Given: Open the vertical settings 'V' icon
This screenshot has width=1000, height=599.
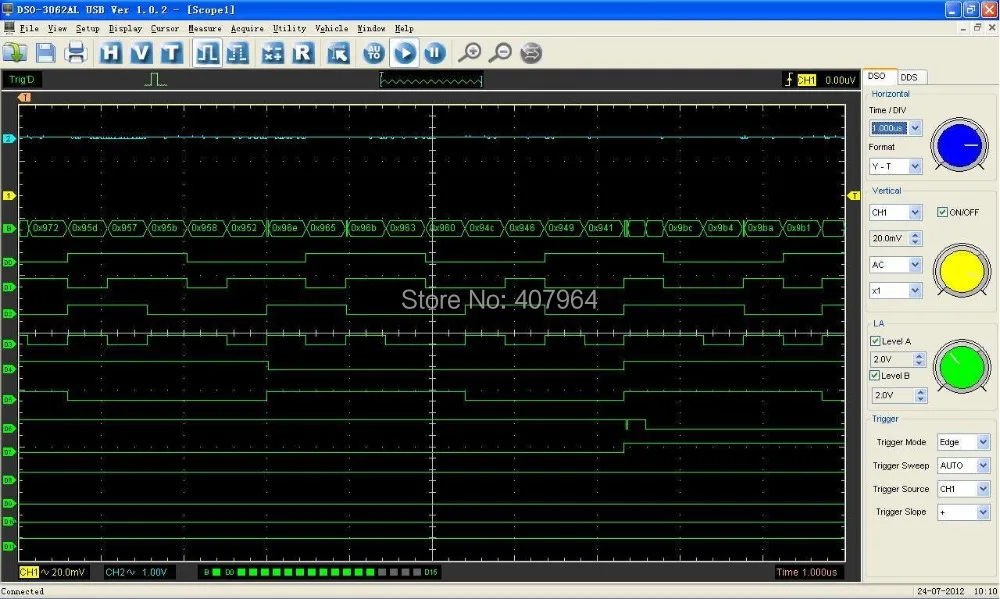Looking at the screenshot, I should pos(141,53).
